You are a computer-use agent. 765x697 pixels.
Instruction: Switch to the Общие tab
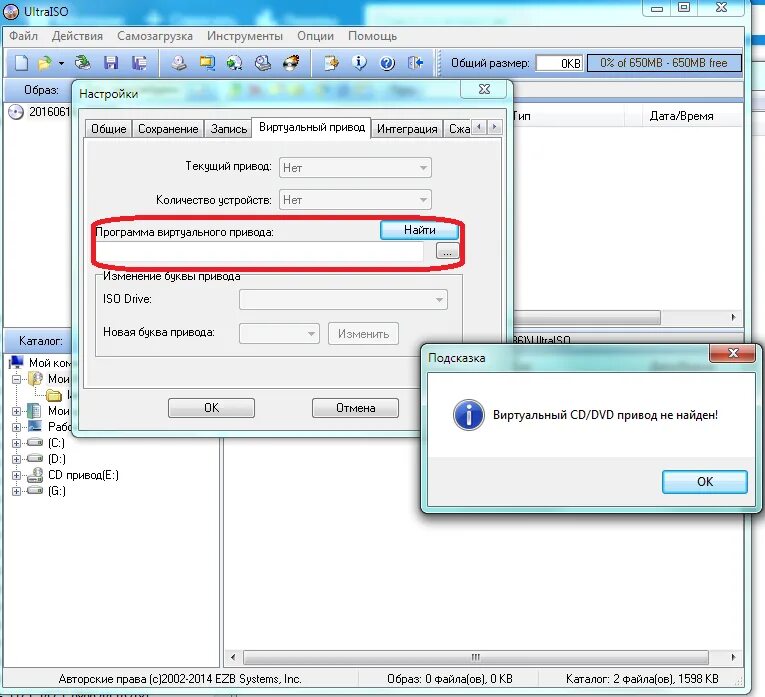[x=108, y=129]
